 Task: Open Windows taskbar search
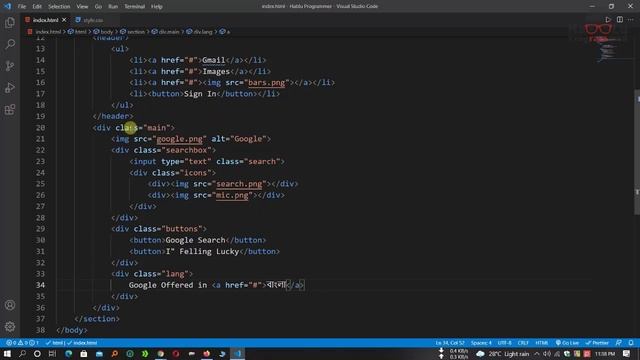[22, 353]
